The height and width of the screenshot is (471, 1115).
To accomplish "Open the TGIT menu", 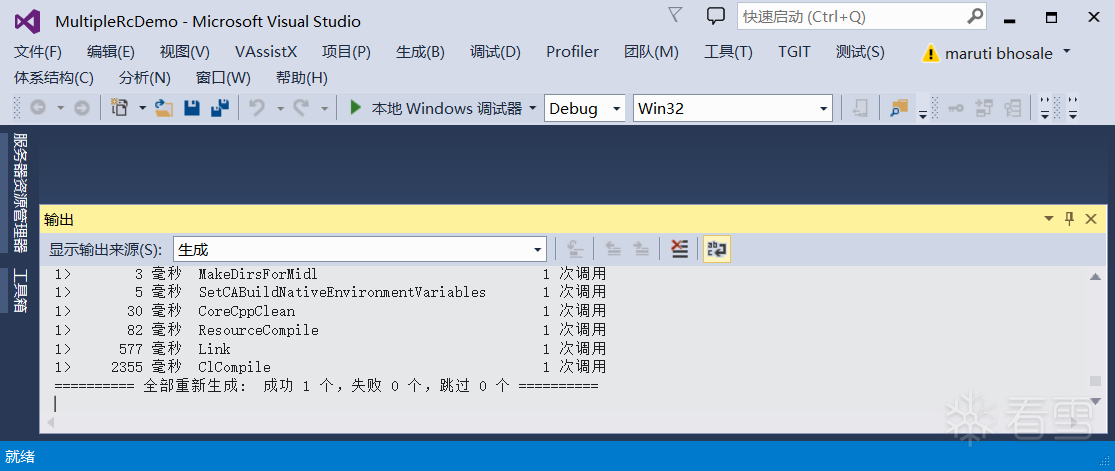I will (794, 52).
